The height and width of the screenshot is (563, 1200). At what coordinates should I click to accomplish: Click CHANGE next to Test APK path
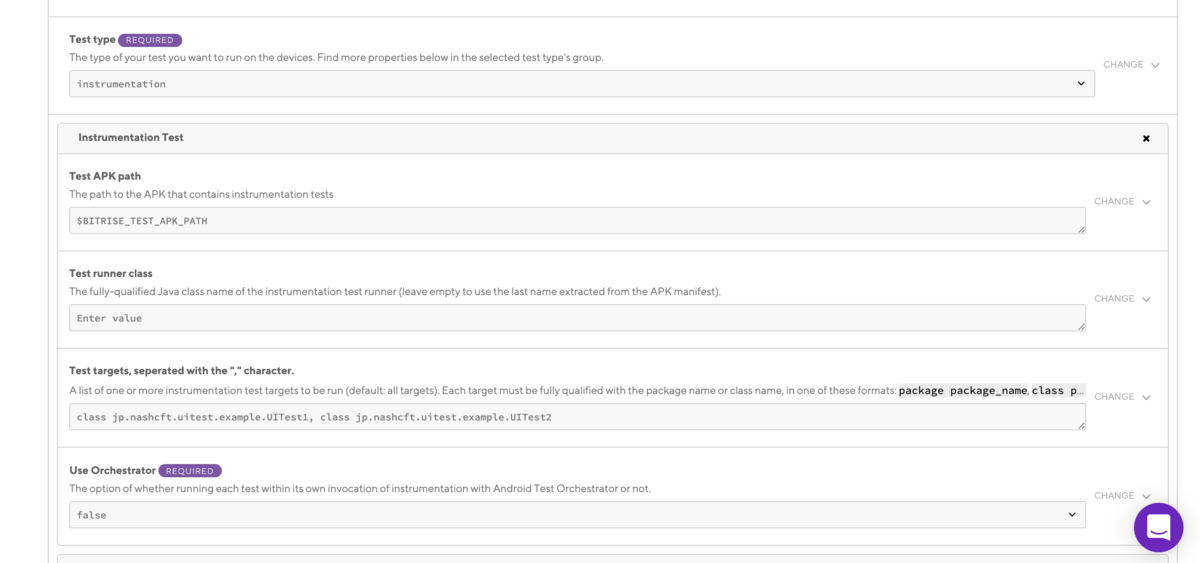pos(1122,201)
